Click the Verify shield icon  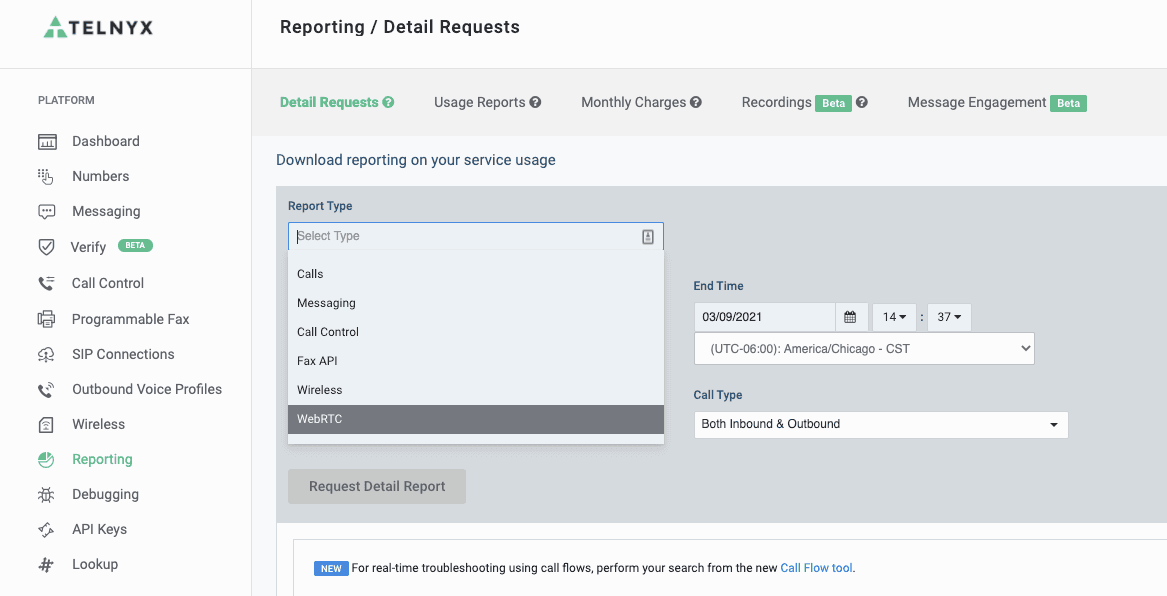tap(46, 247)
